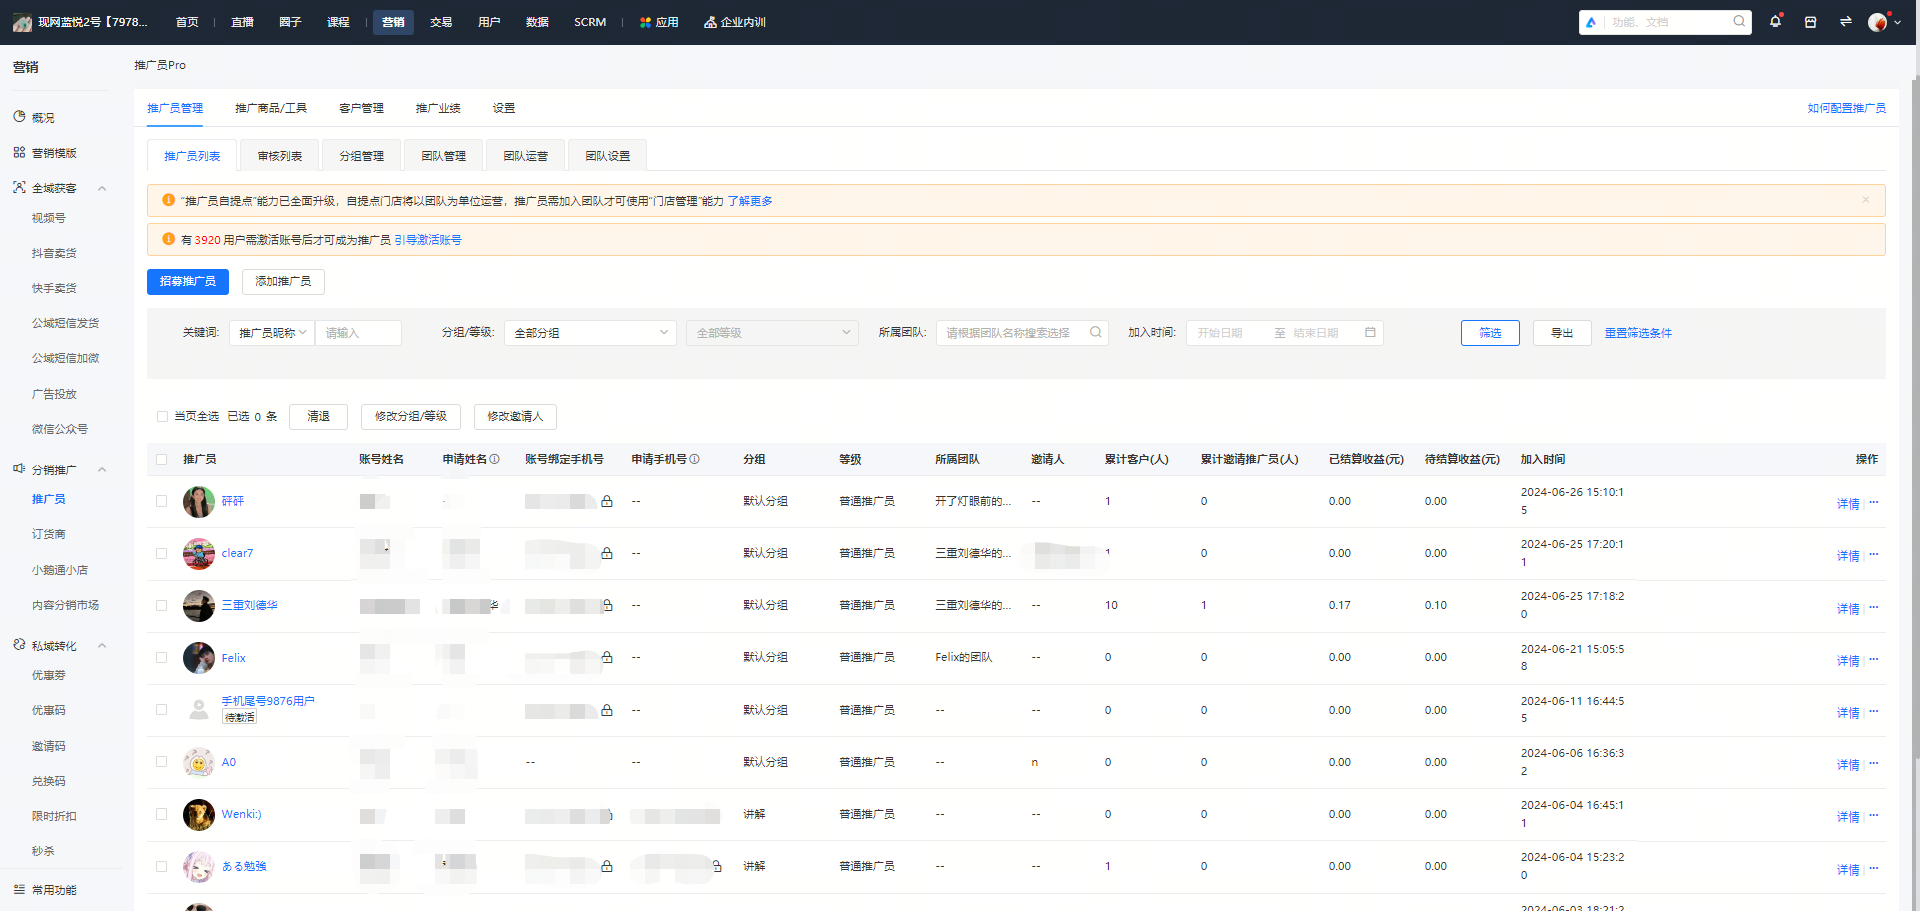Click the info icon beside 申请姓名 header
Screen dimensions: 1920x911
[494, 459]
